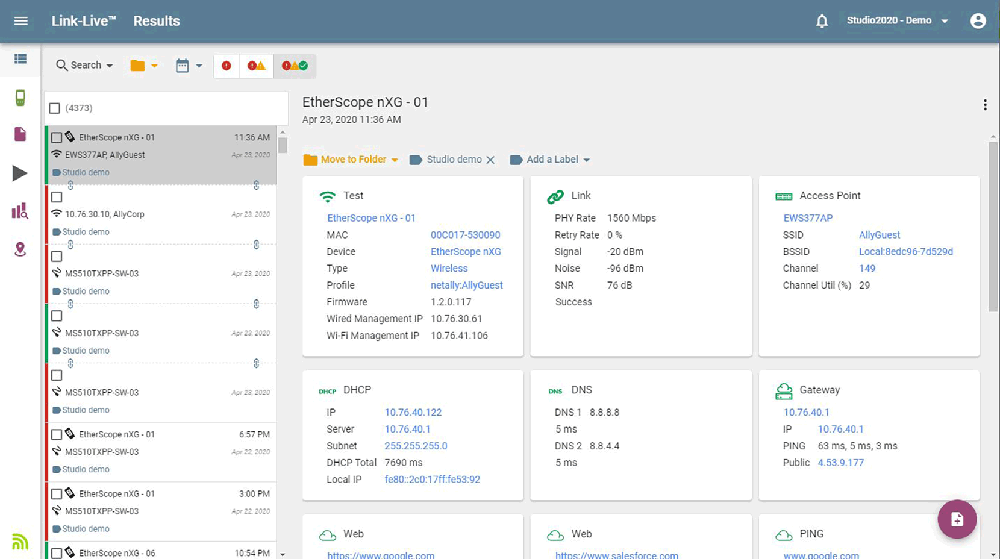Open the uploaded files sidebar icon
The width and height of the screenshot is (1000, 559).
(x=20, y=134)
